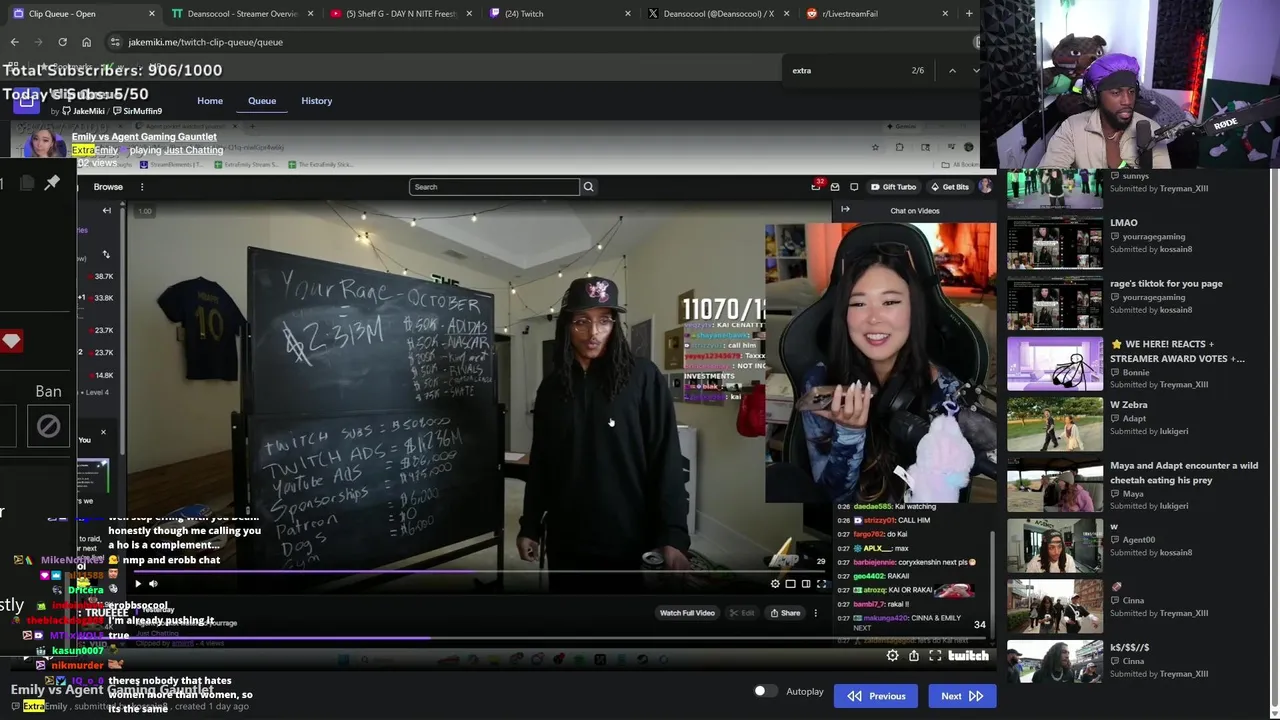Toggle outer Twitch player fullscreen

pos(935,656)
